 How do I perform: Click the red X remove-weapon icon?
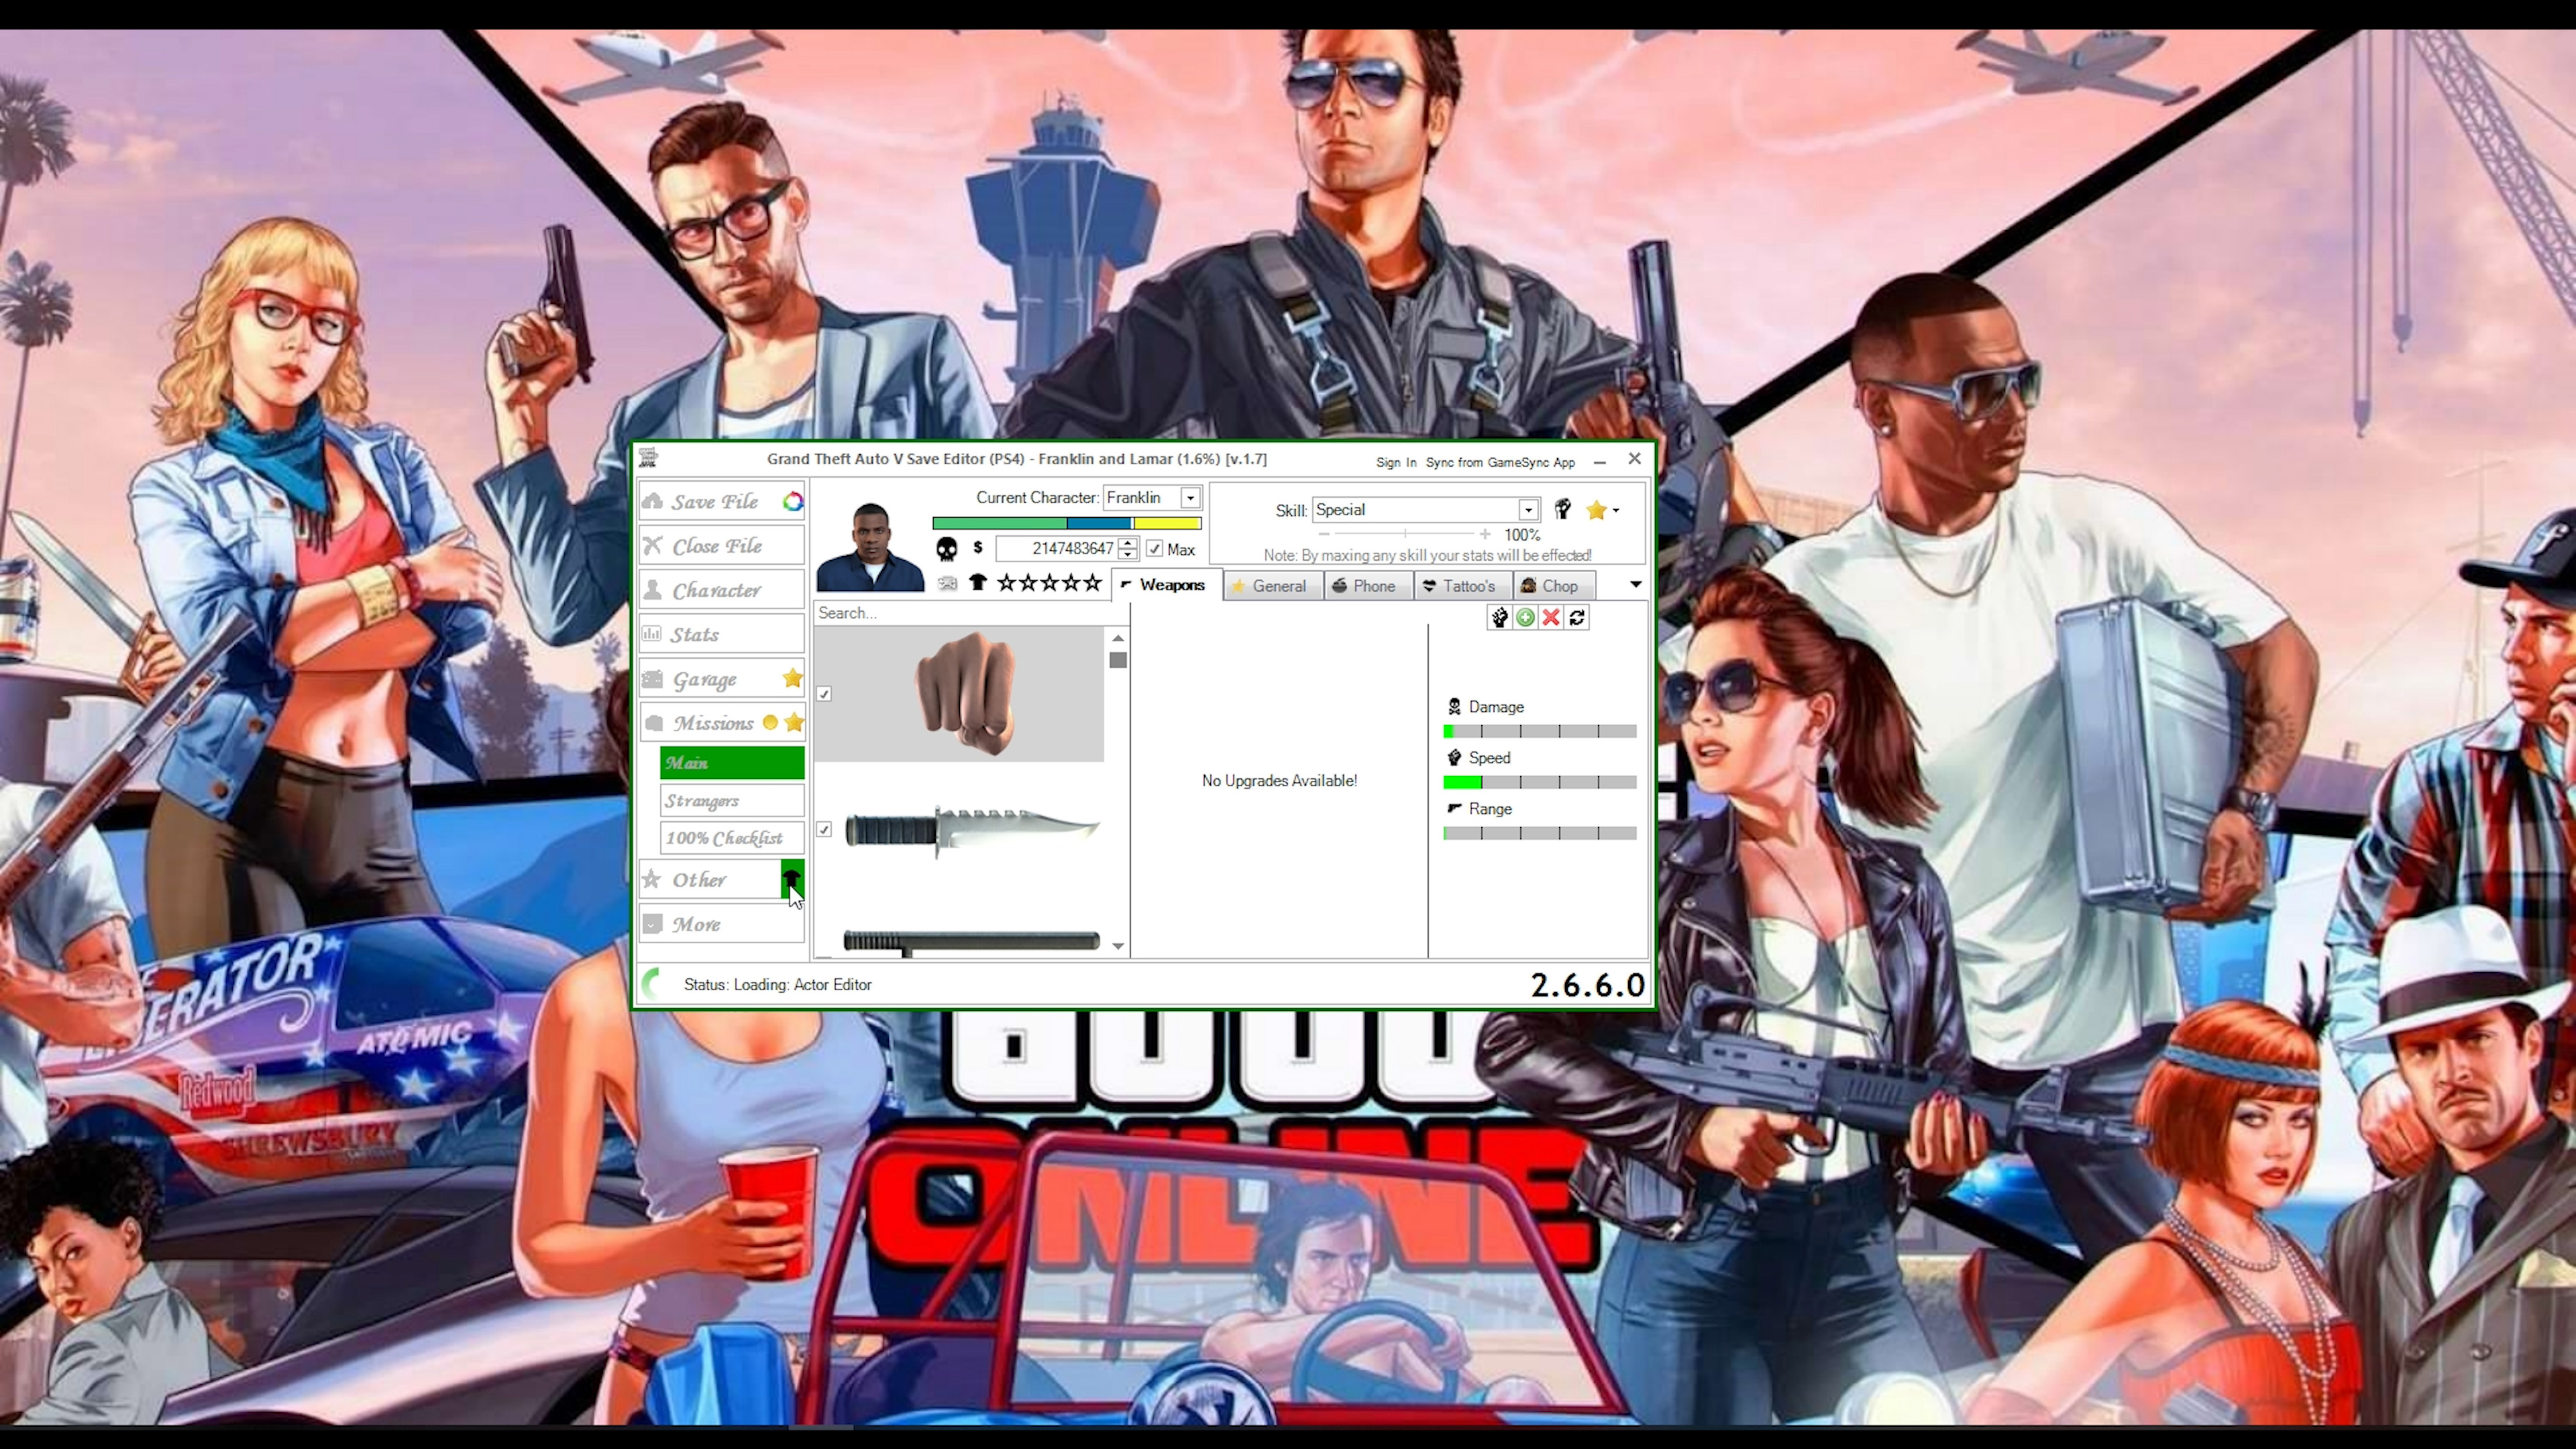[x=1551, y=617]
